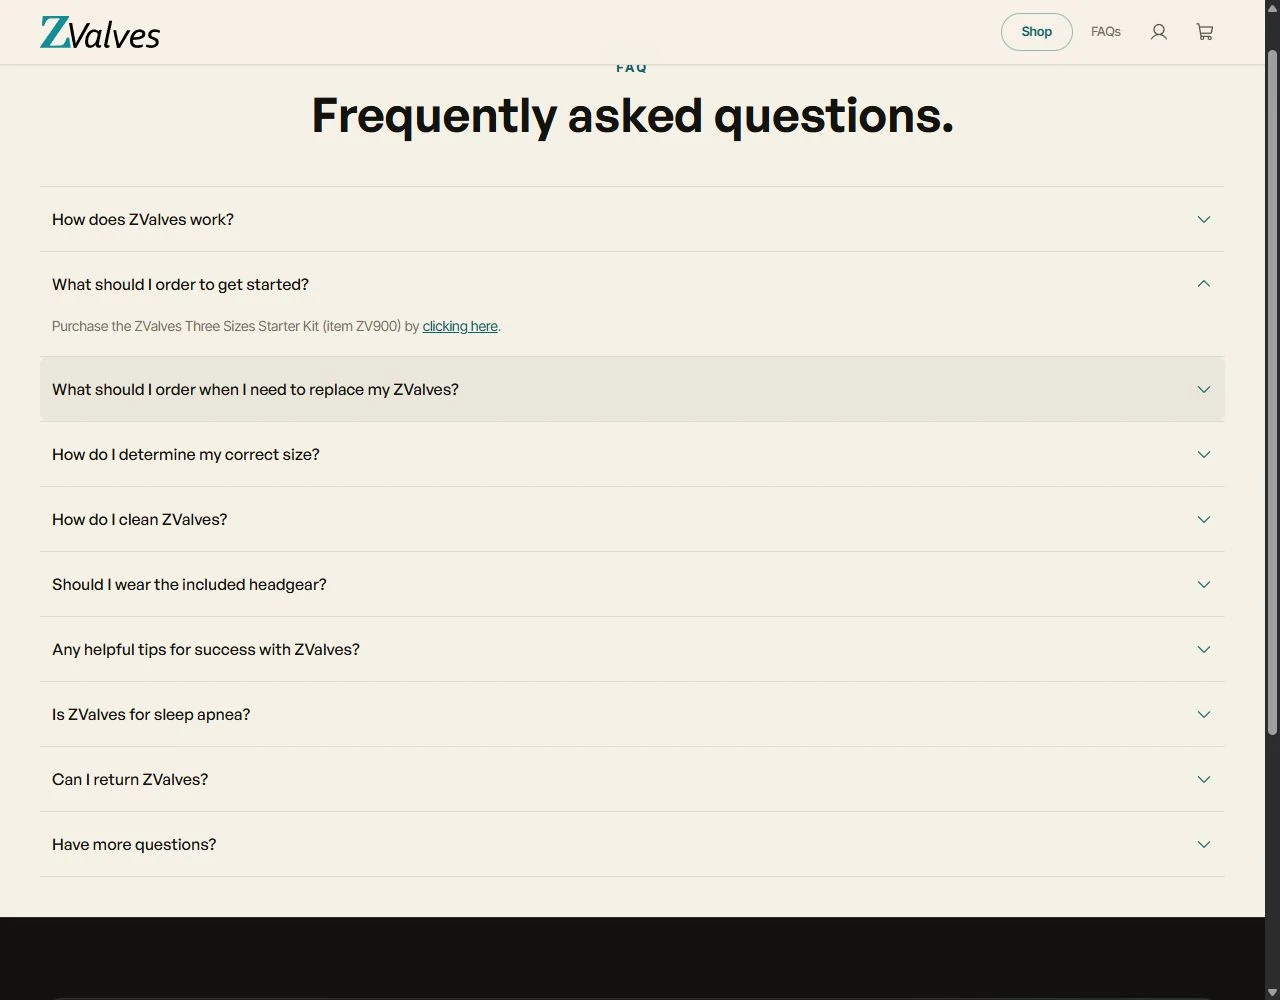Viewport: 1280px width, 1000px height.
Task: Open the FAQs navigation link
Action: tap(1106, 32)
